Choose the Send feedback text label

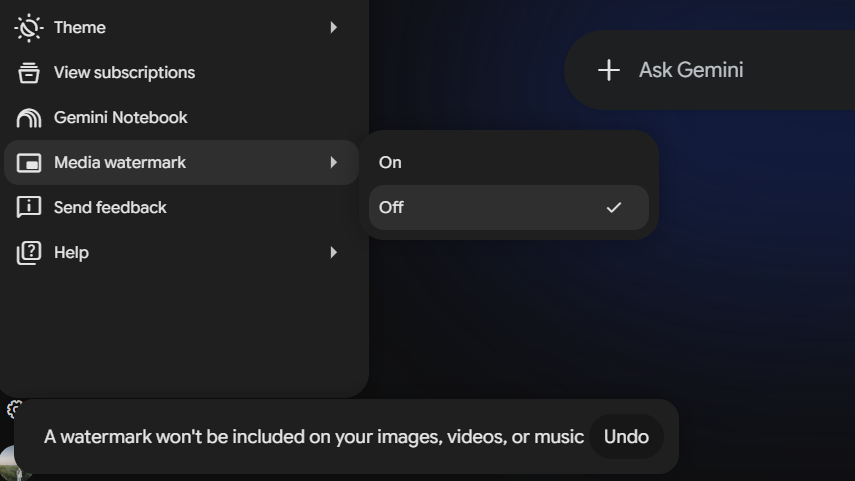110,208
